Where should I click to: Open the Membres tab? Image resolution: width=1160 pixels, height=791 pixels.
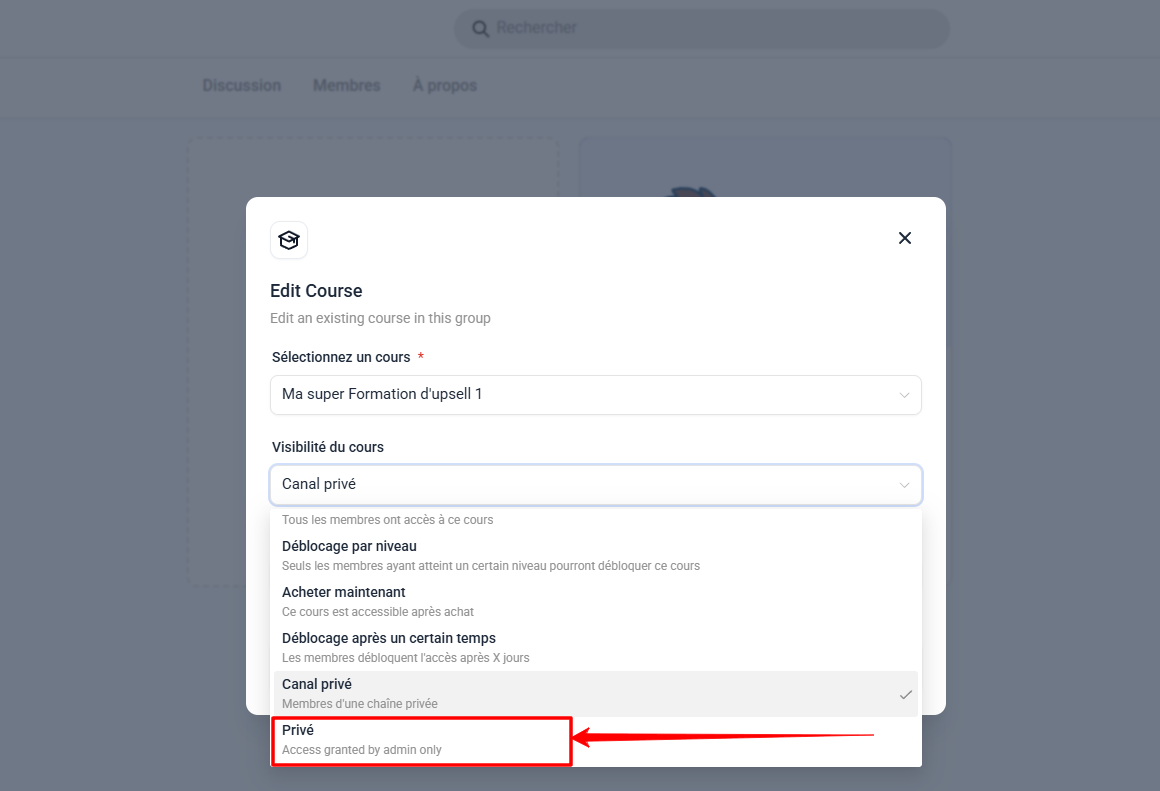[346, 85]
